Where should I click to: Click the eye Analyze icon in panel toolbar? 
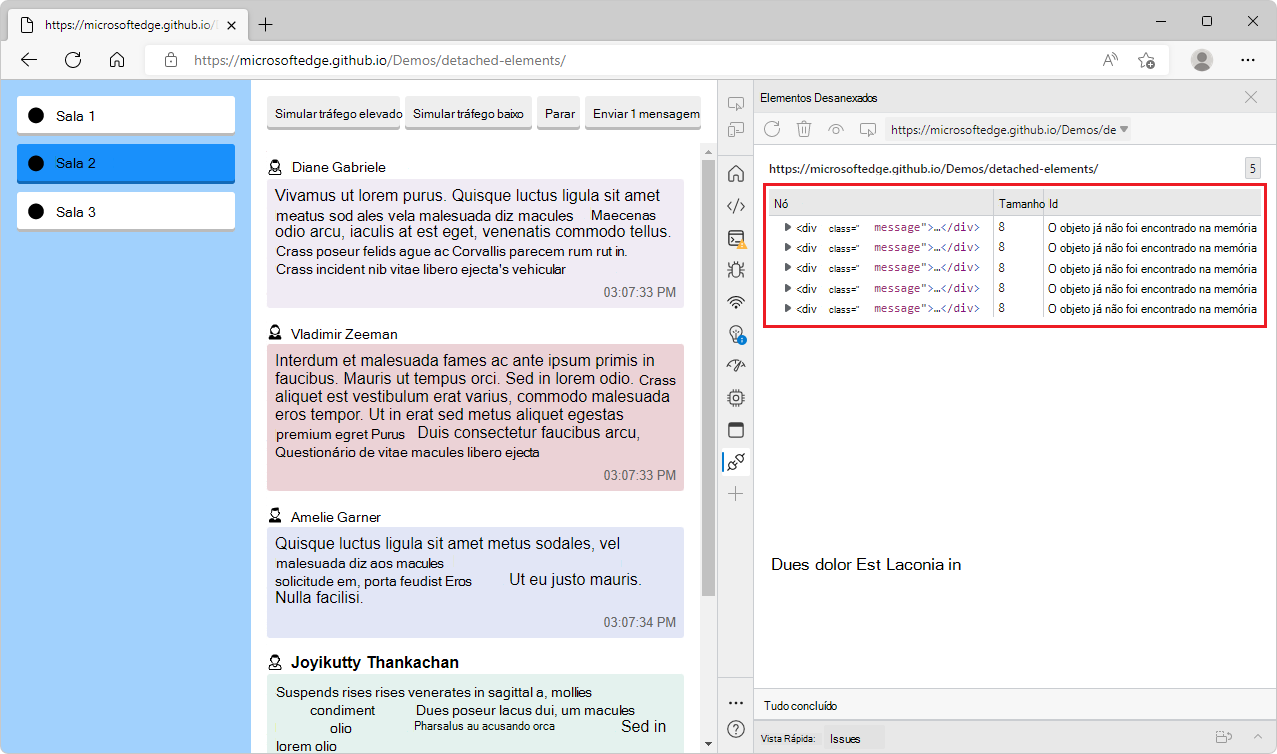tap(836, 129)
